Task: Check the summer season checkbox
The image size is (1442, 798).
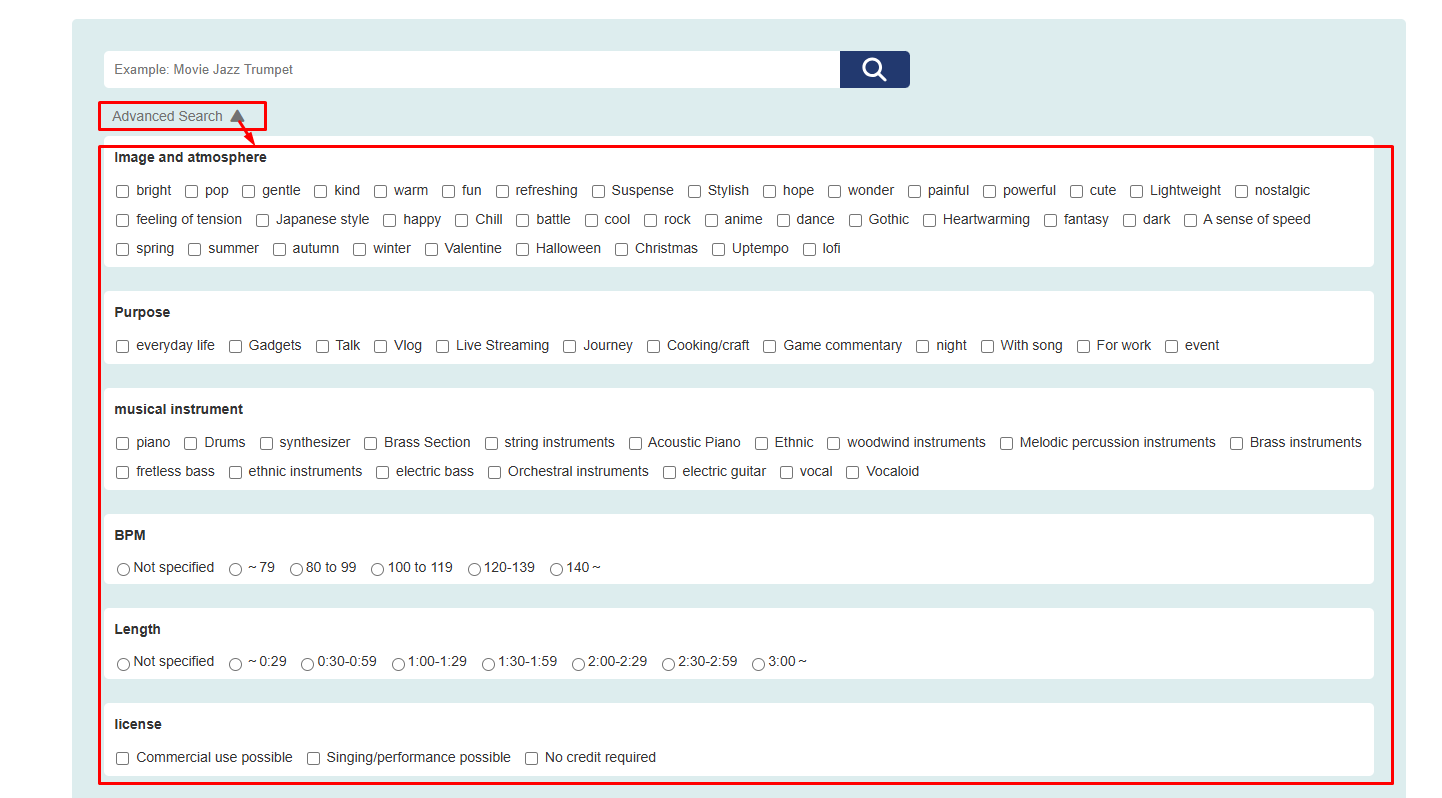Action: coord(195,249)
